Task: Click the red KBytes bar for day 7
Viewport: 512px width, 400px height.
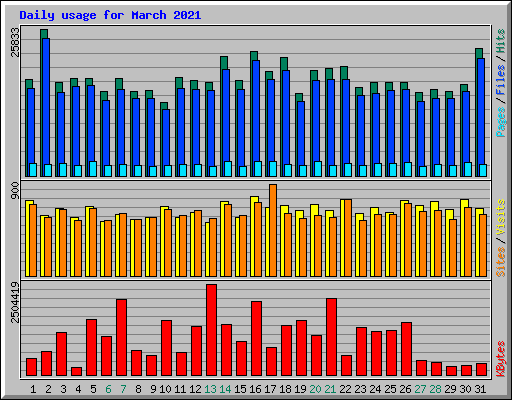Action: (x=121, y=337)
